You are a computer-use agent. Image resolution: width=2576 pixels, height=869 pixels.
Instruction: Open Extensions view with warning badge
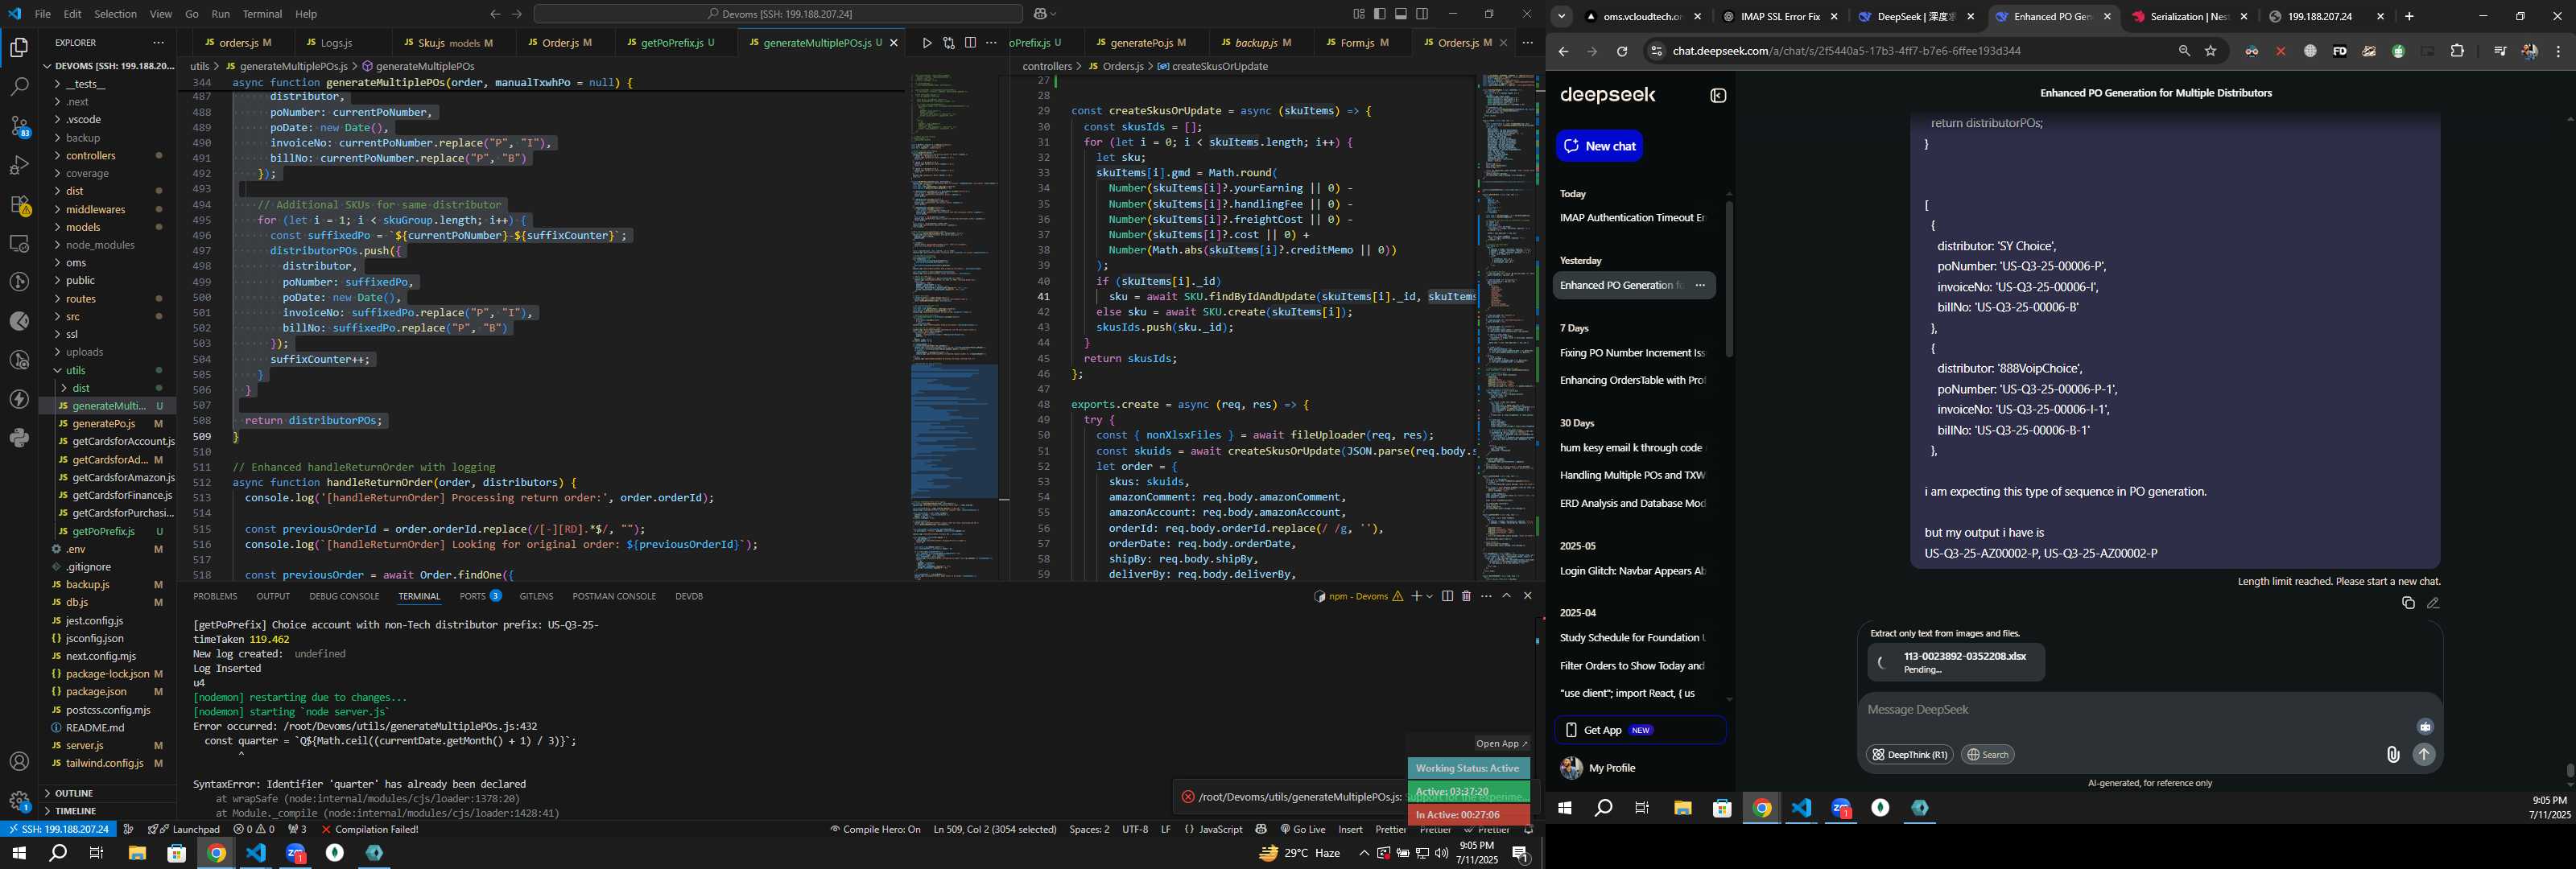[x=19, y=205]
